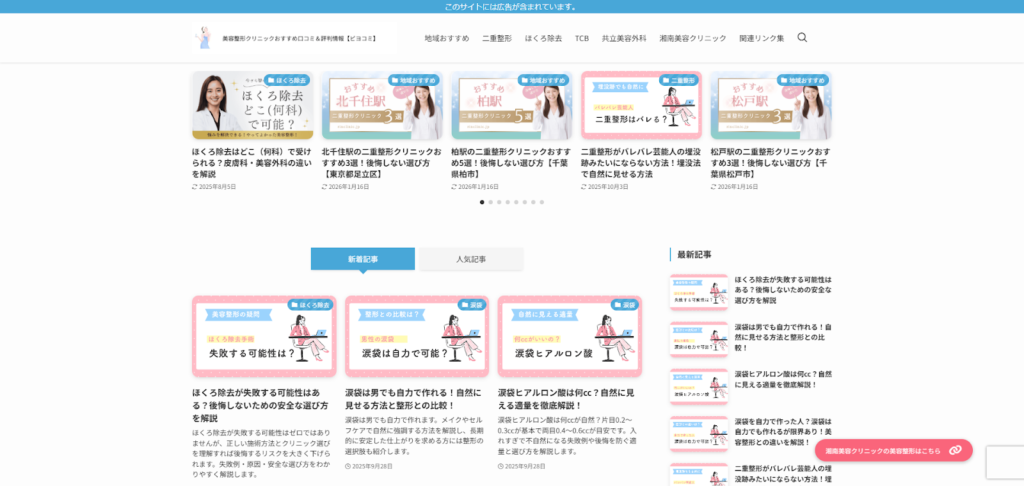Click 地域おすすめ tag on 柏駅 card
This screenshot has height=486, width=1024.
(543, 80)
